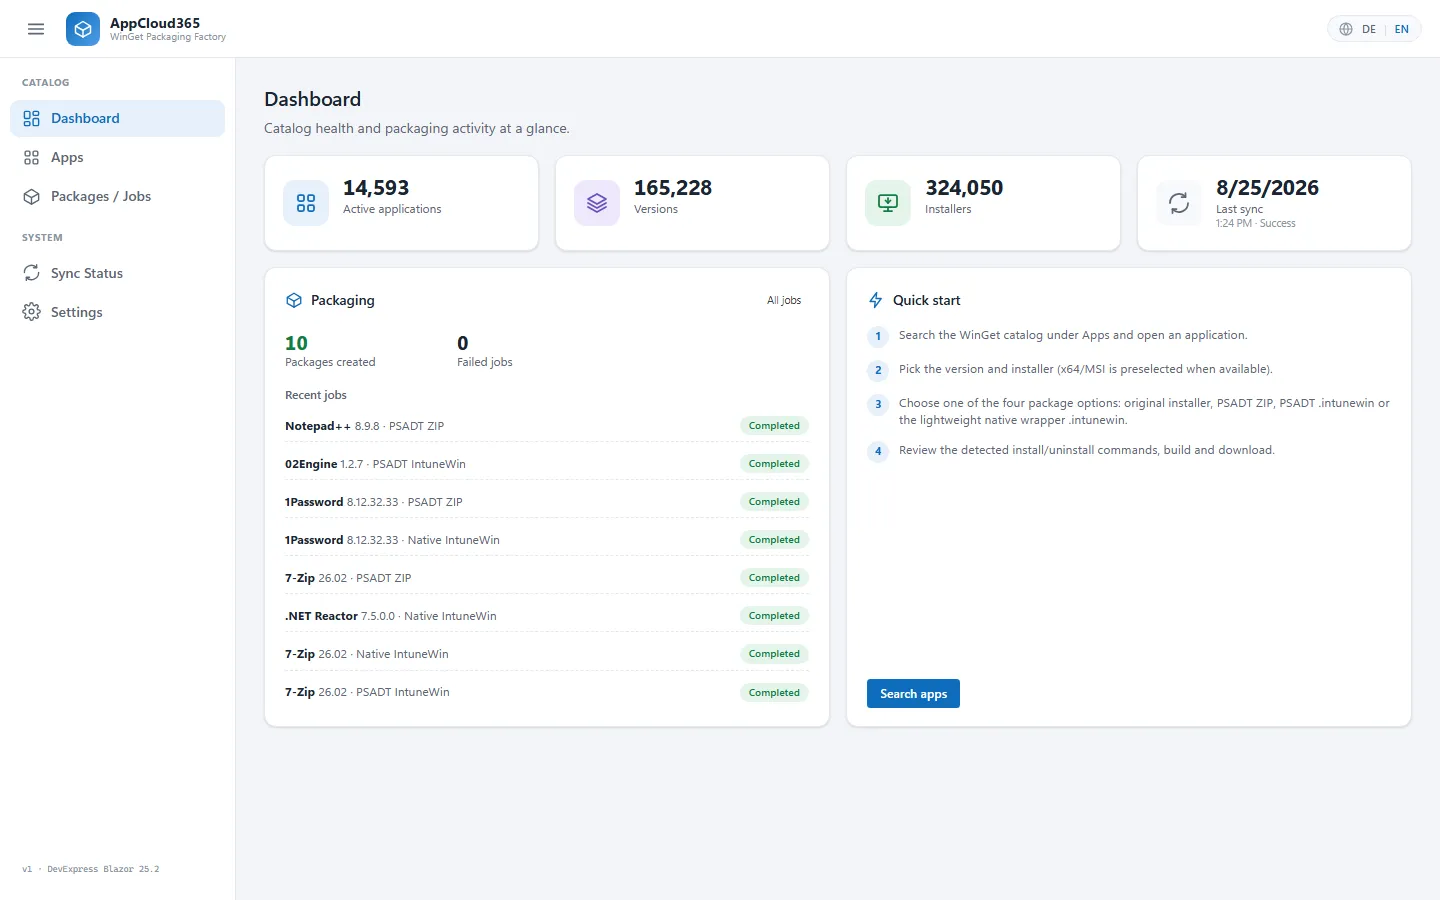
Task: Click the Packaging cube icon
Action: point(294,300)
